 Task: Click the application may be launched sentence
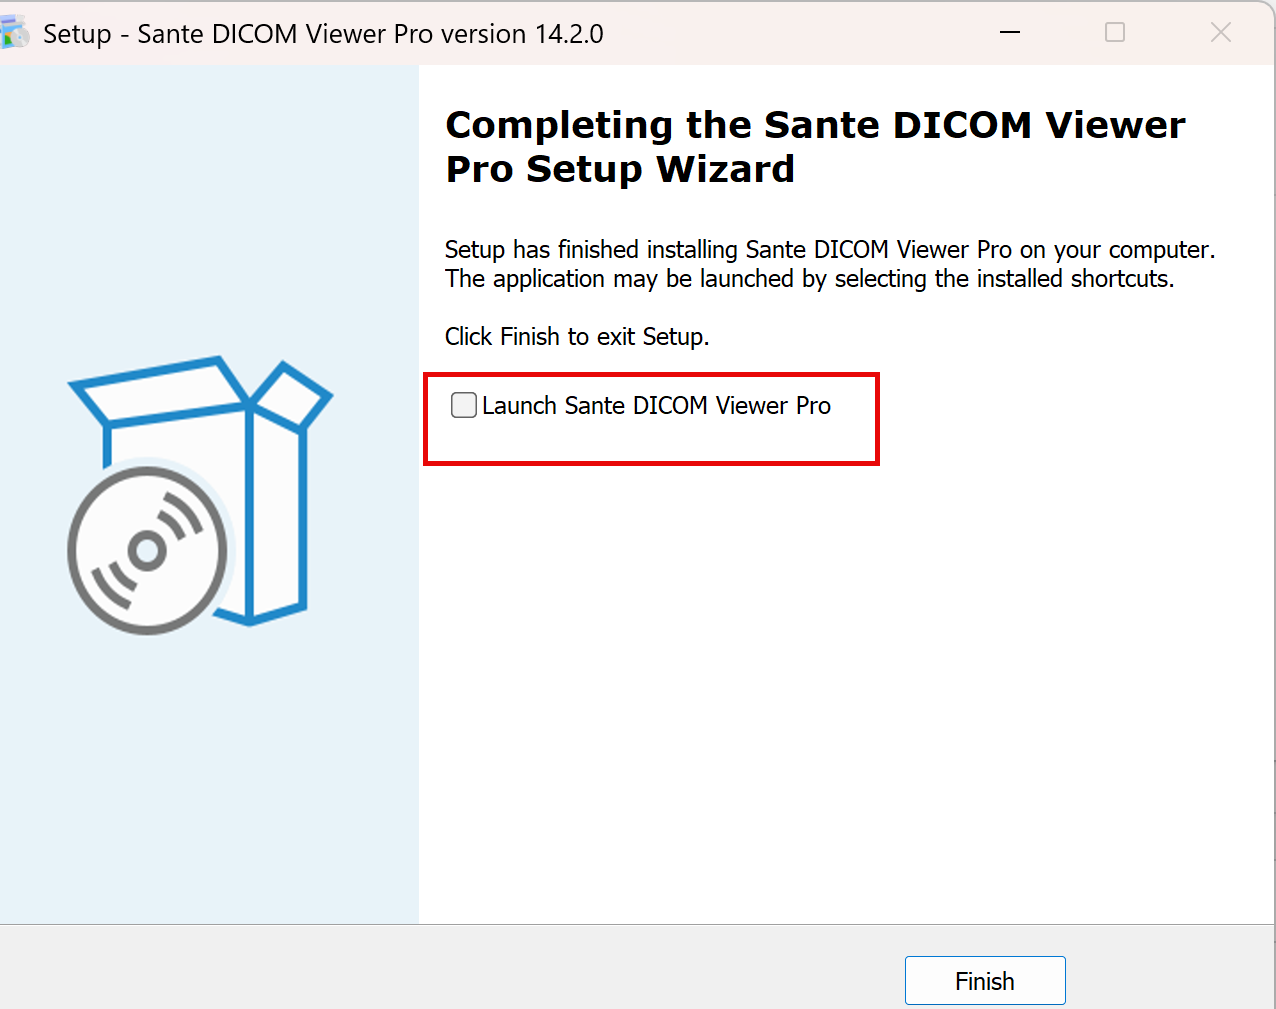(810, 278)
